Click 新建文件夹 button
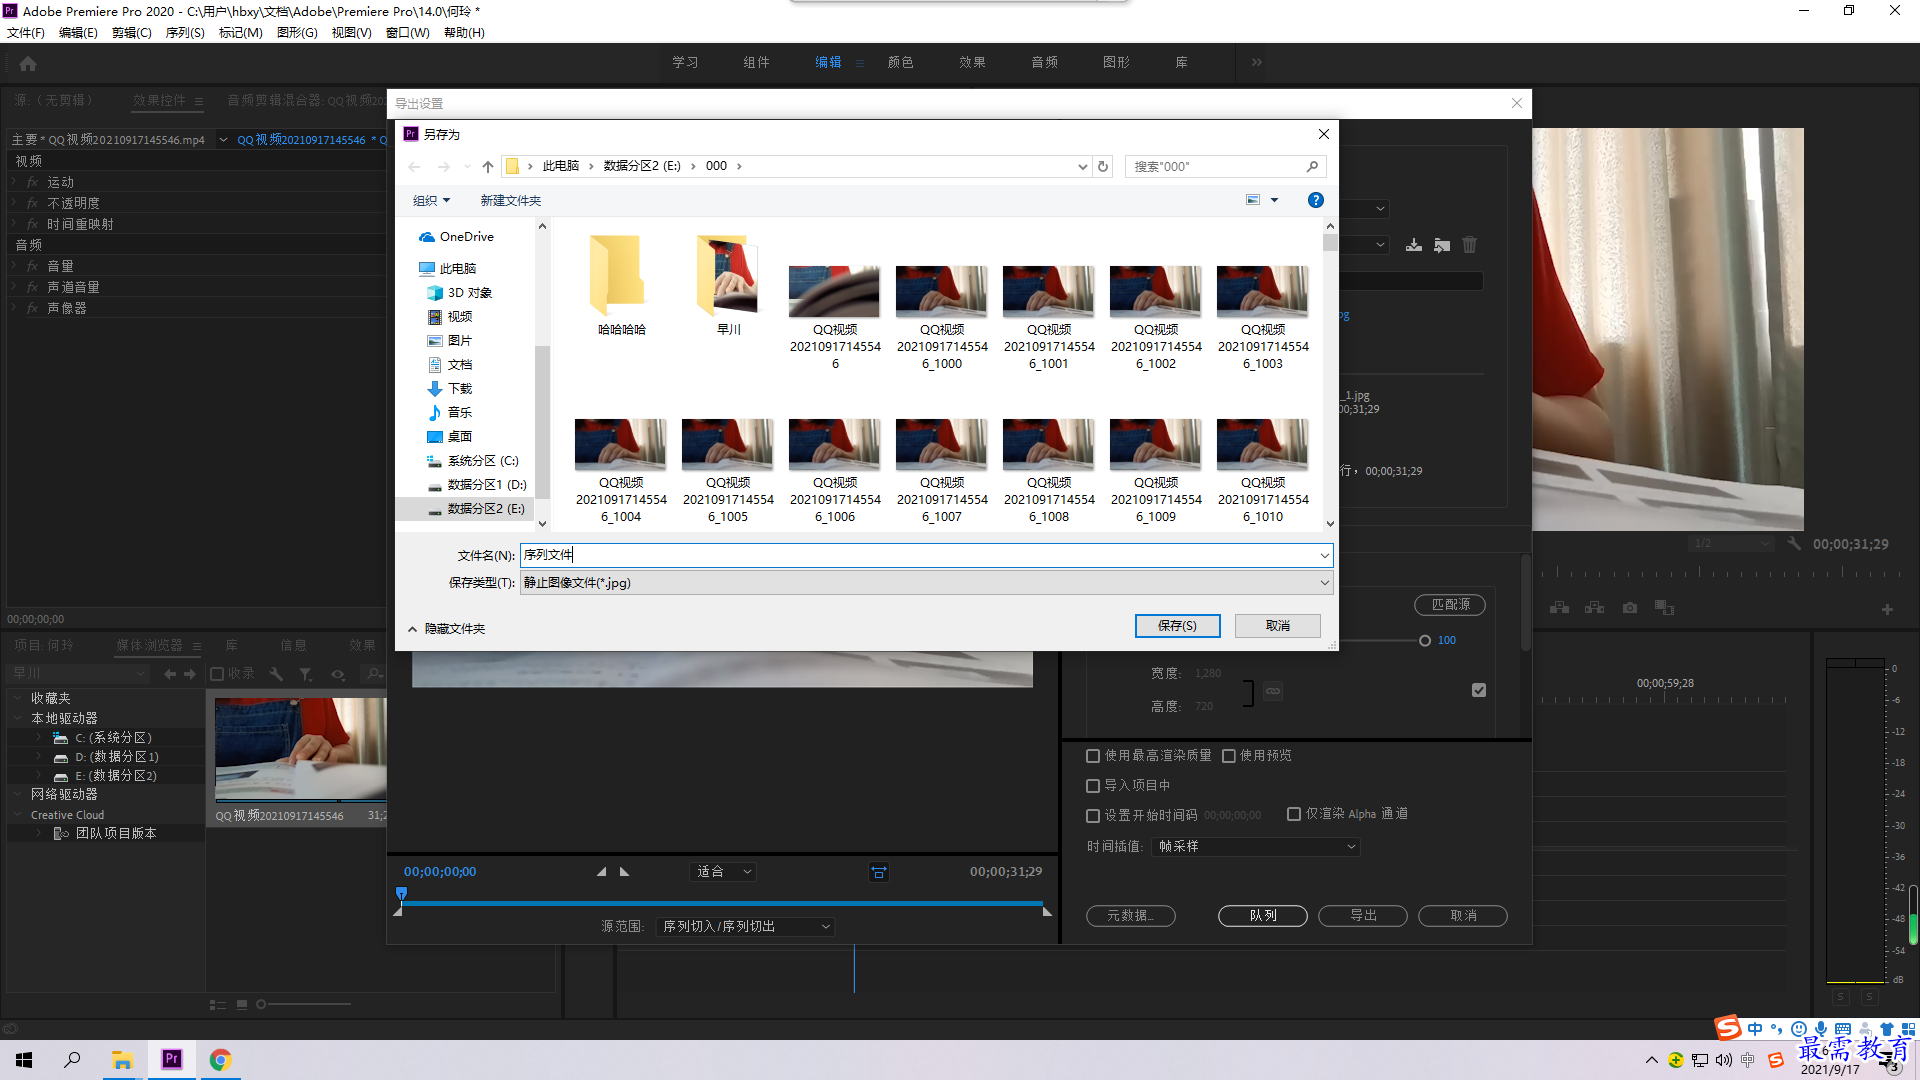Image resolution: width=1920 pixels, height=1080 pixels. (510, 201)
